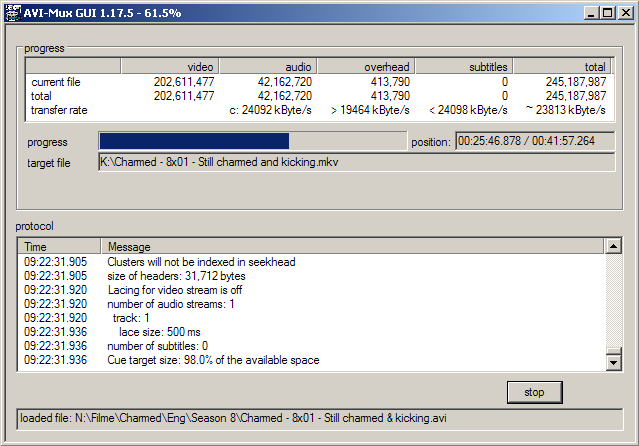The width and height of the screenshot is (639, 446).
Task: Click the Message column header in protocol
Action: coord(350,246)
